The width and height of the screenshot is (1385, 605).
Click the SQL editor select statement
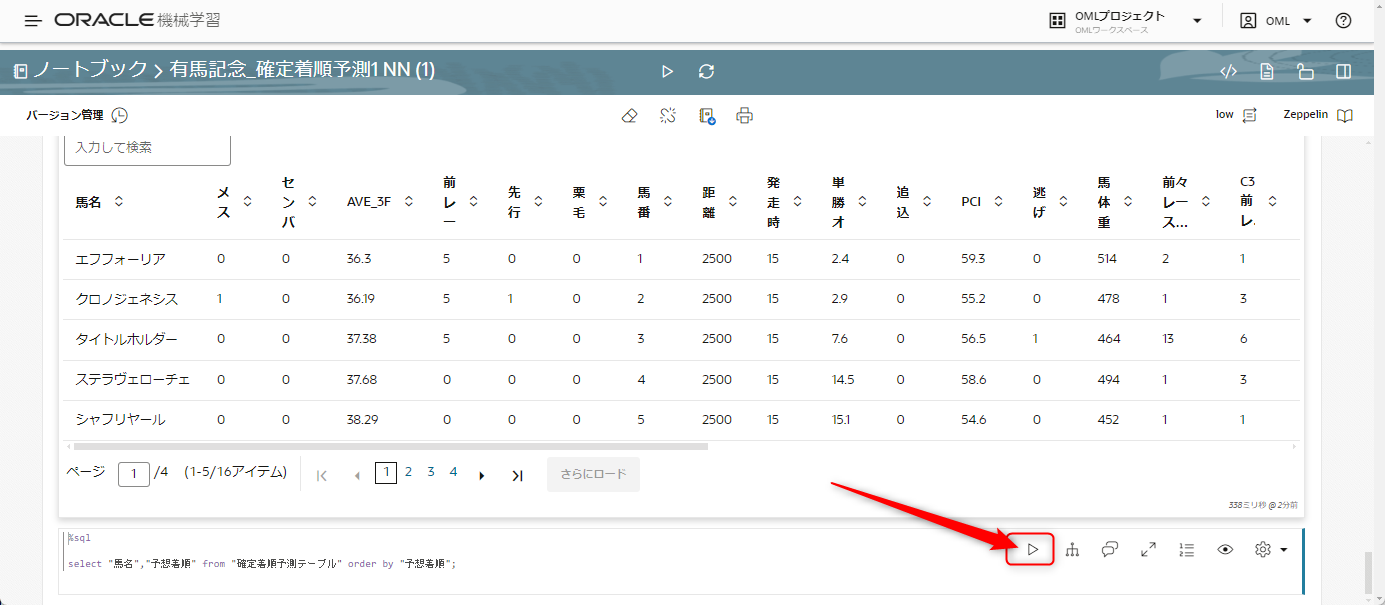point(262,564)
